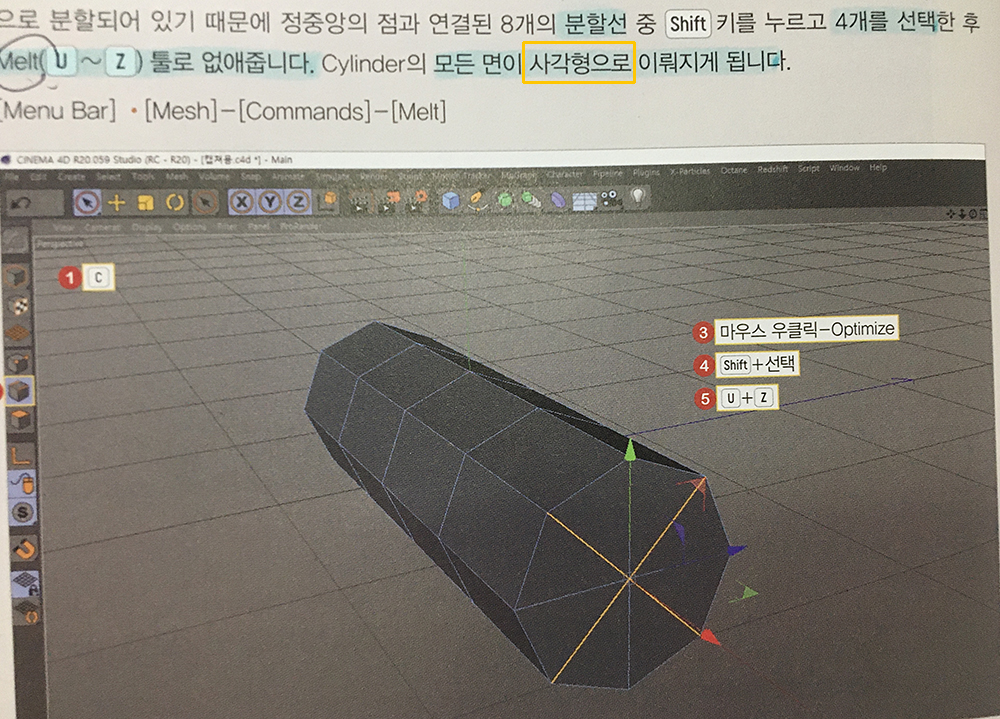Screen dimensions: 1000x719
Task: Open the viewport View menu
Action: (x=64, y=227)
